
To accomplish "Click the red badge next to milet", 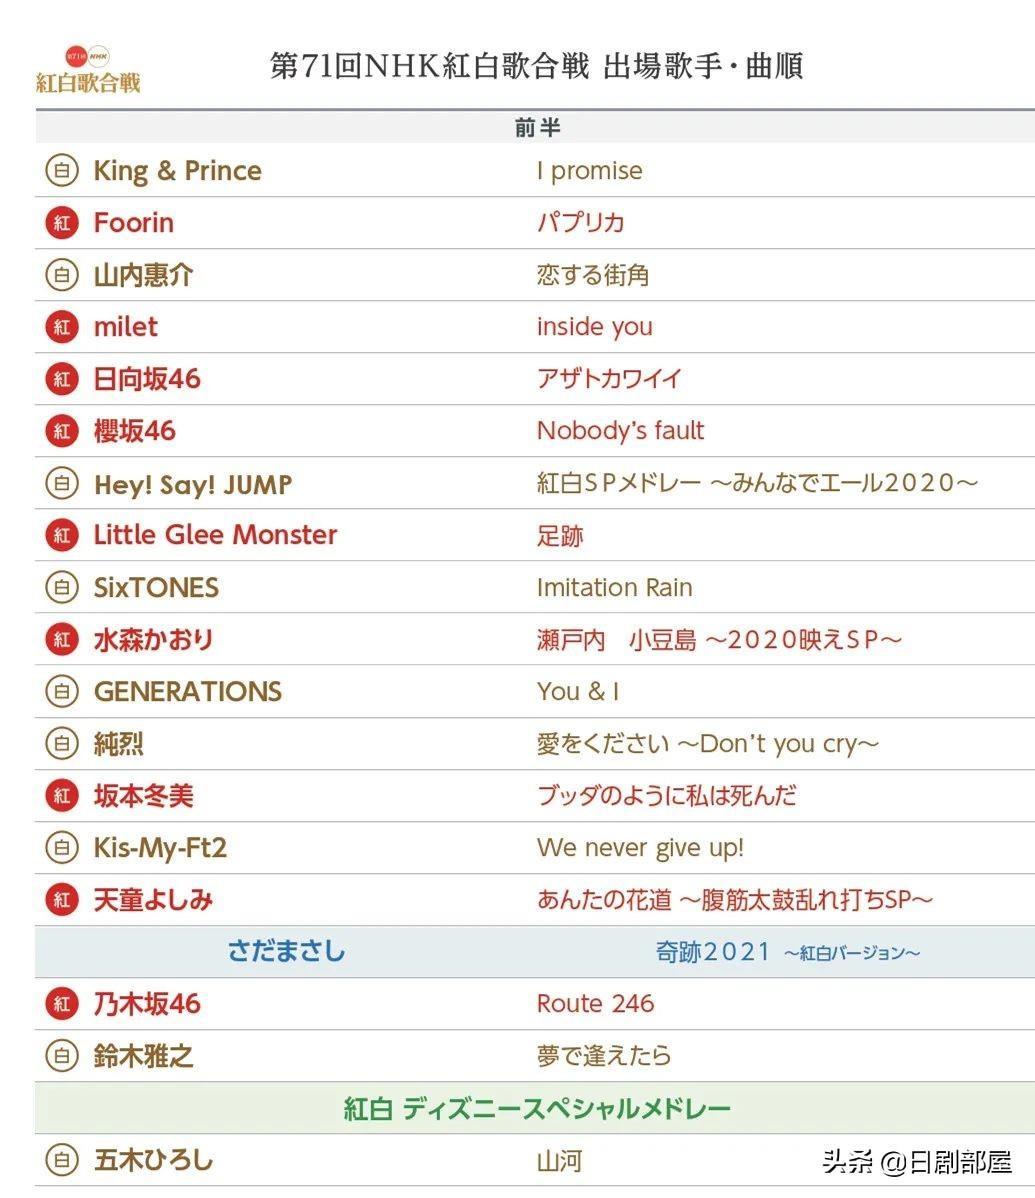I will coord(62,327).
